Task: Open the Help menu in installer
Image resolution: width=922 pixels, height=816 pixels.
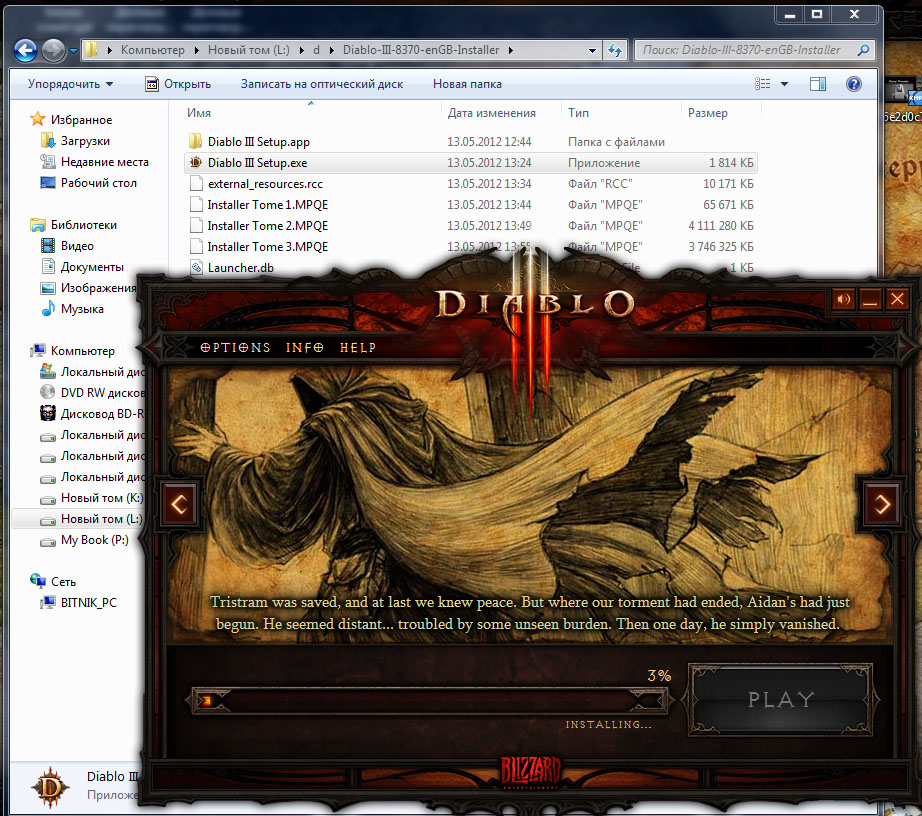Action: [x=358, y=347]
